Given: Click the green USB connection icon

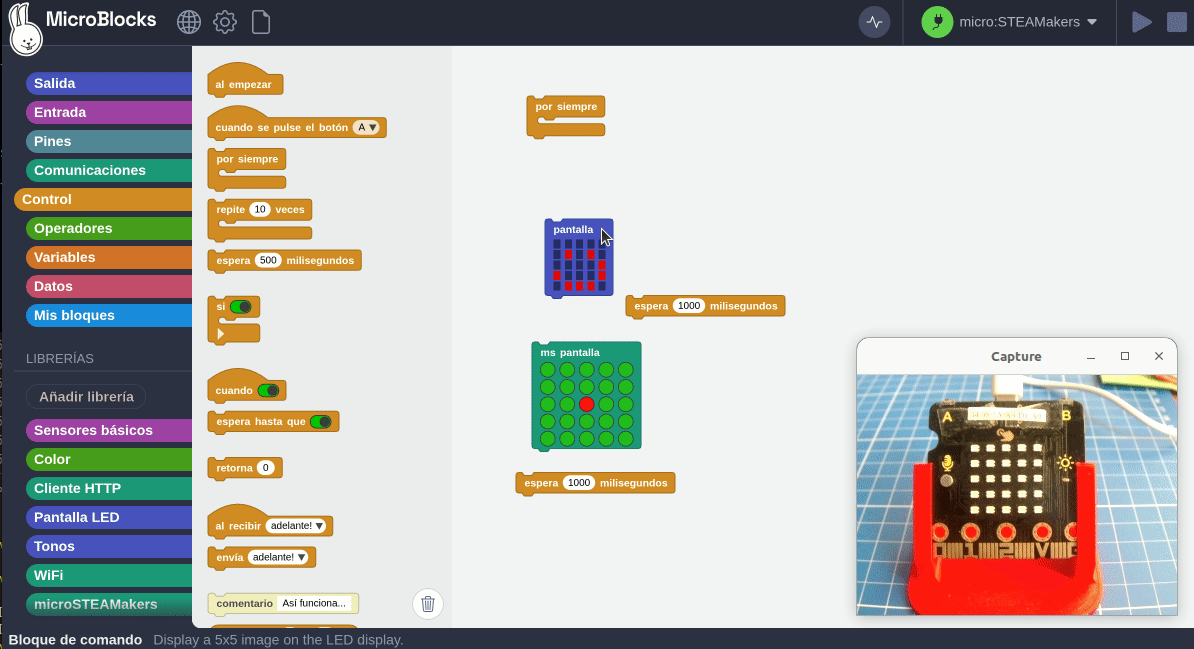Looking at the screenshot, I should [x=937, y=22].
